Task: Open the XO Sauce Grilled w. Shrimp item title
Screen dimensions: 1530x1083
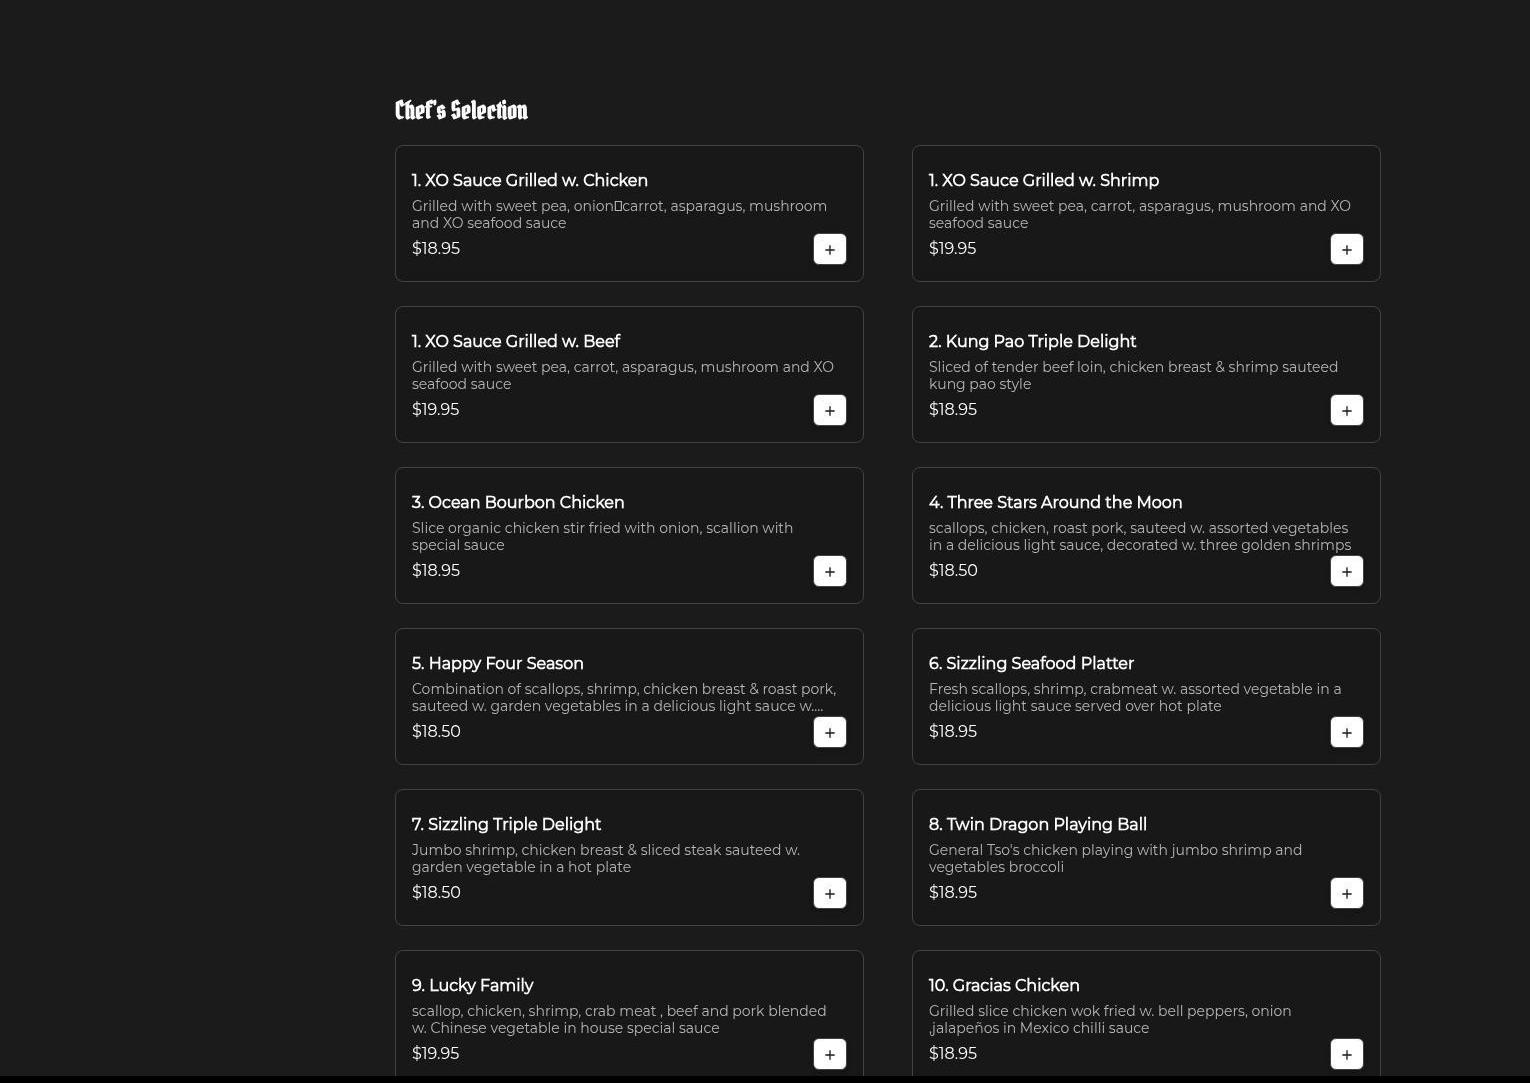Action: tap(1044, 181)
